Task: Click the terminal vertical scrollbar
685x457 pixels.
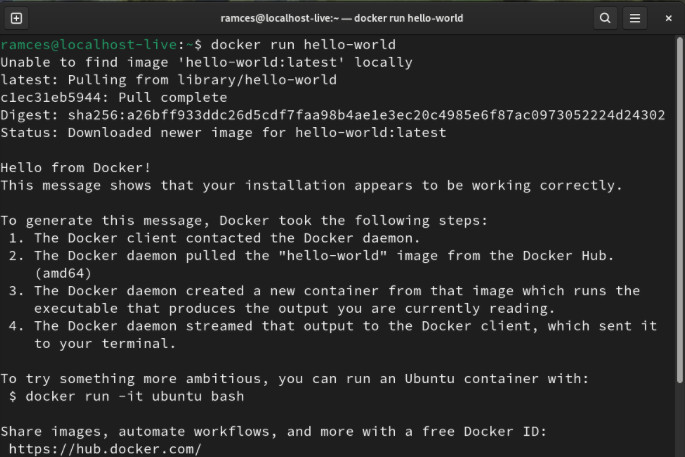Action: point(679,210)
